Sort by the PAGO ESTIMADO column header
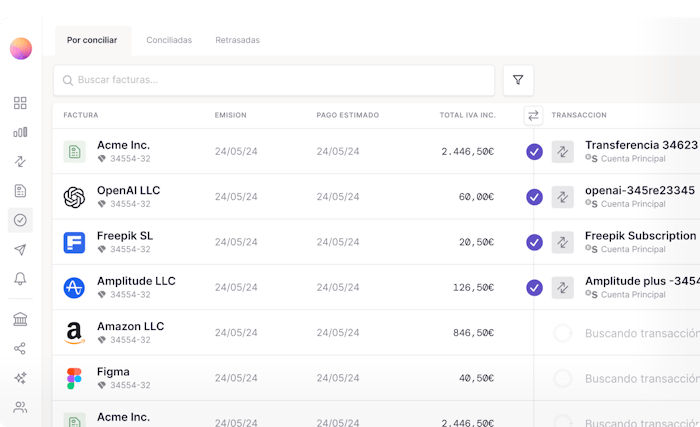Viewport: 700px width, 427px height. pyautogui.click(x=348, y=115)
